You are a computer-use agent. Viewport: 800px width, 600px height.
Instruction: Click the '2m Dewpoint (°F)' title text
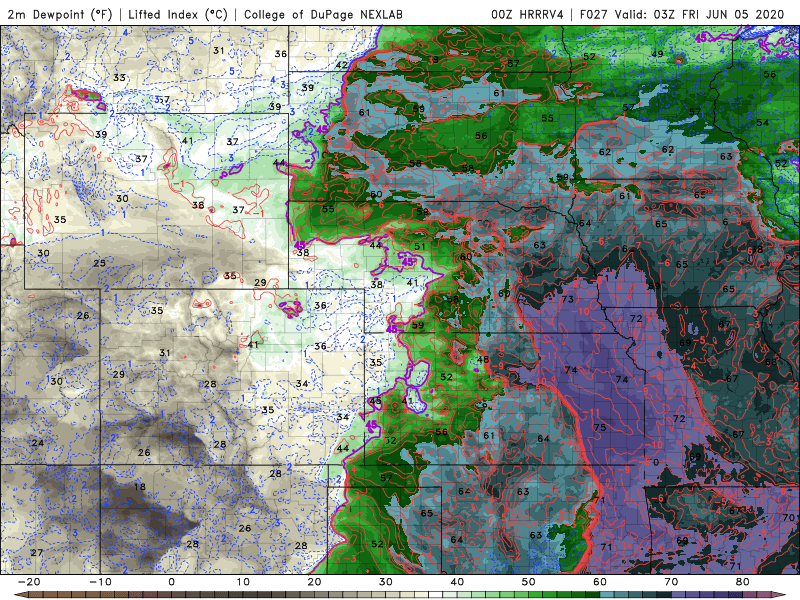coord(60,14)
